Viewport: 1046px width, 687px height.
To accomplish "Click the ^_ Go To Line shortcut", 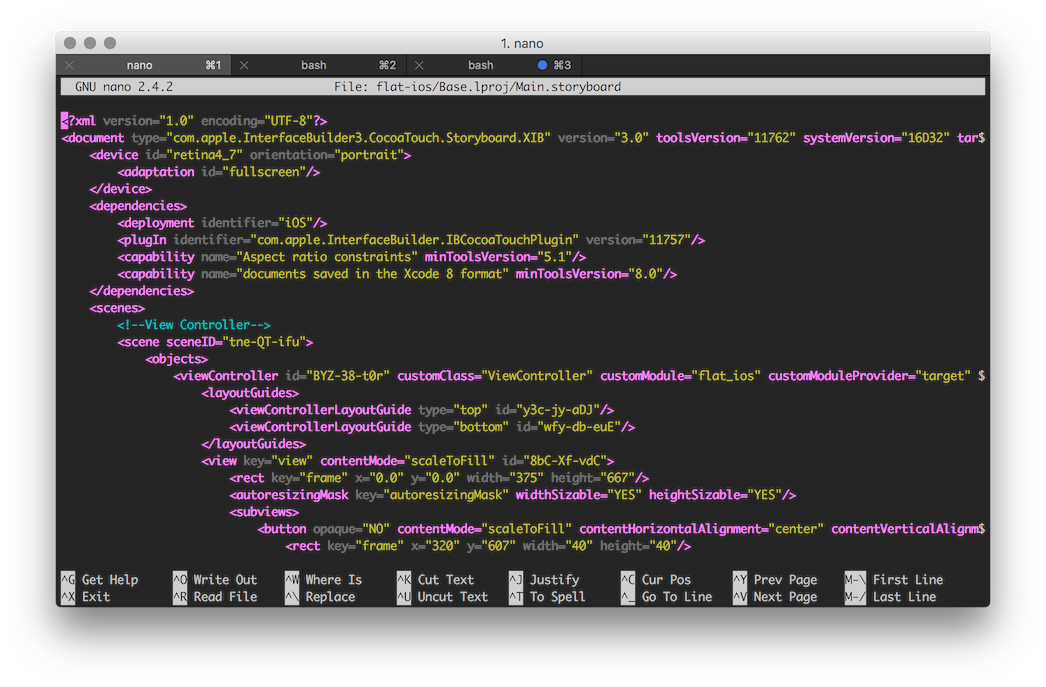I will (666, 597).
